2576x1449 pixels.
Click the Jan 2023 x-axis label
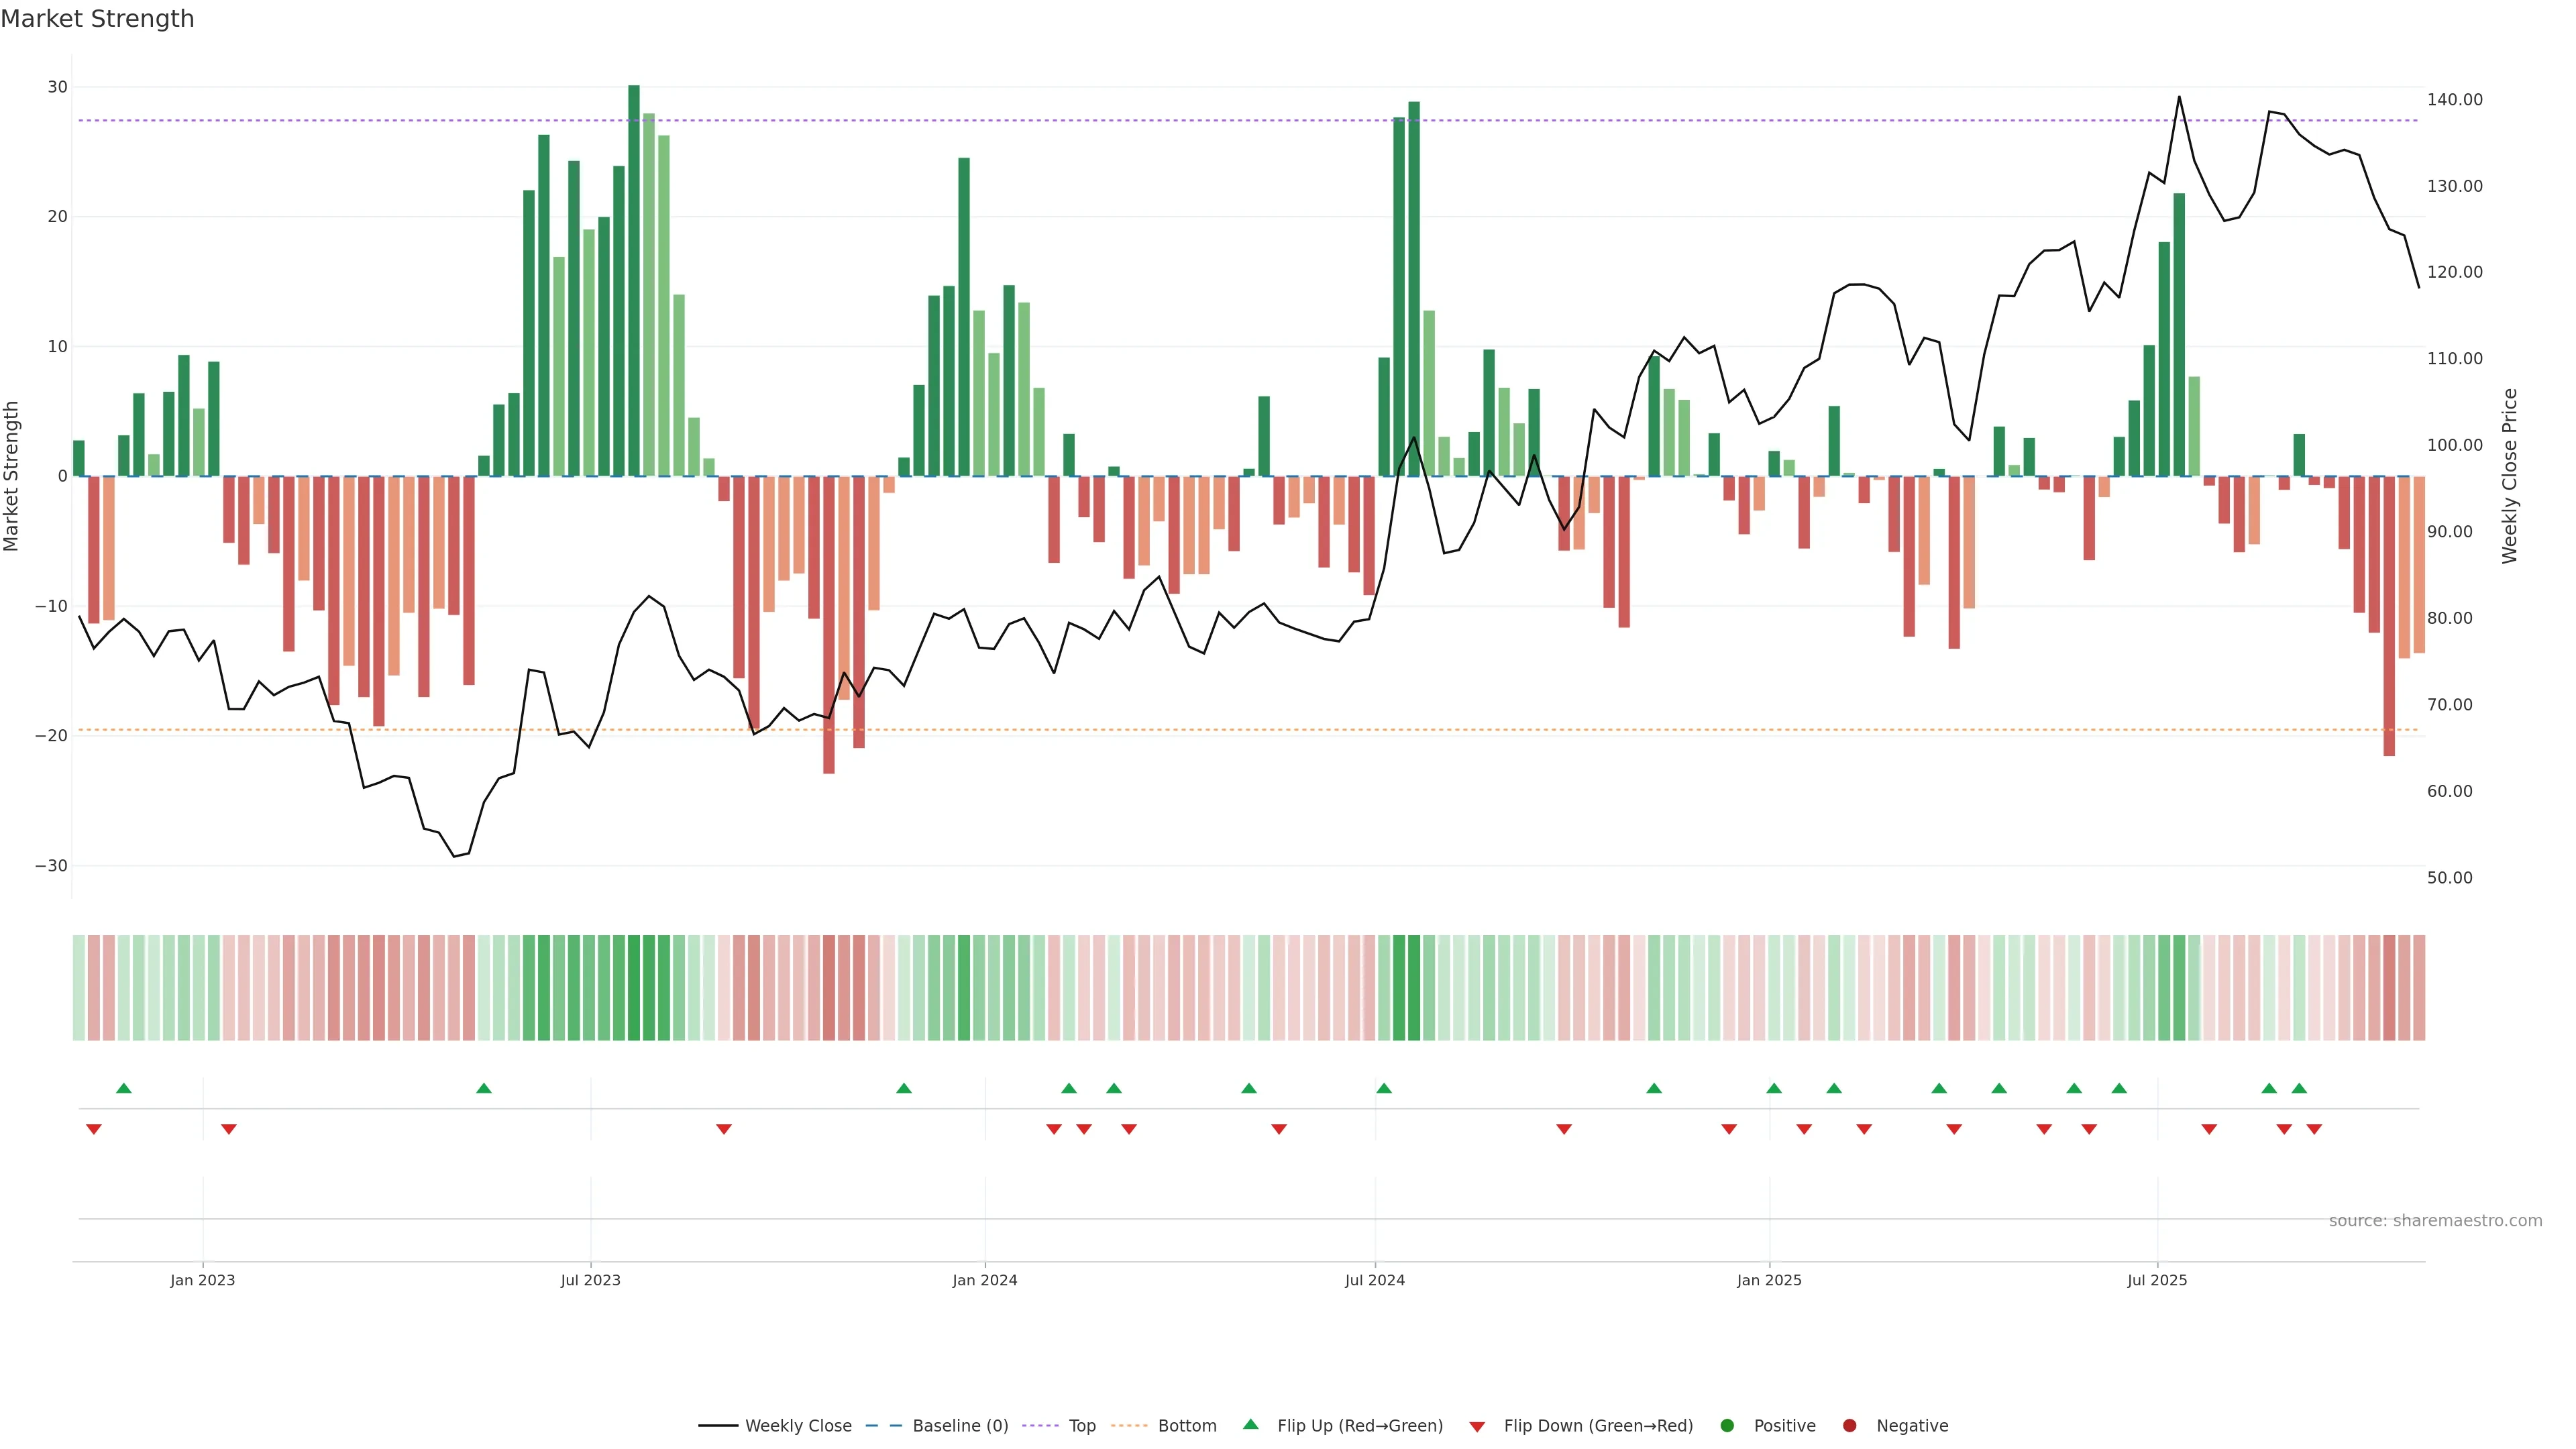(202, 1280)
